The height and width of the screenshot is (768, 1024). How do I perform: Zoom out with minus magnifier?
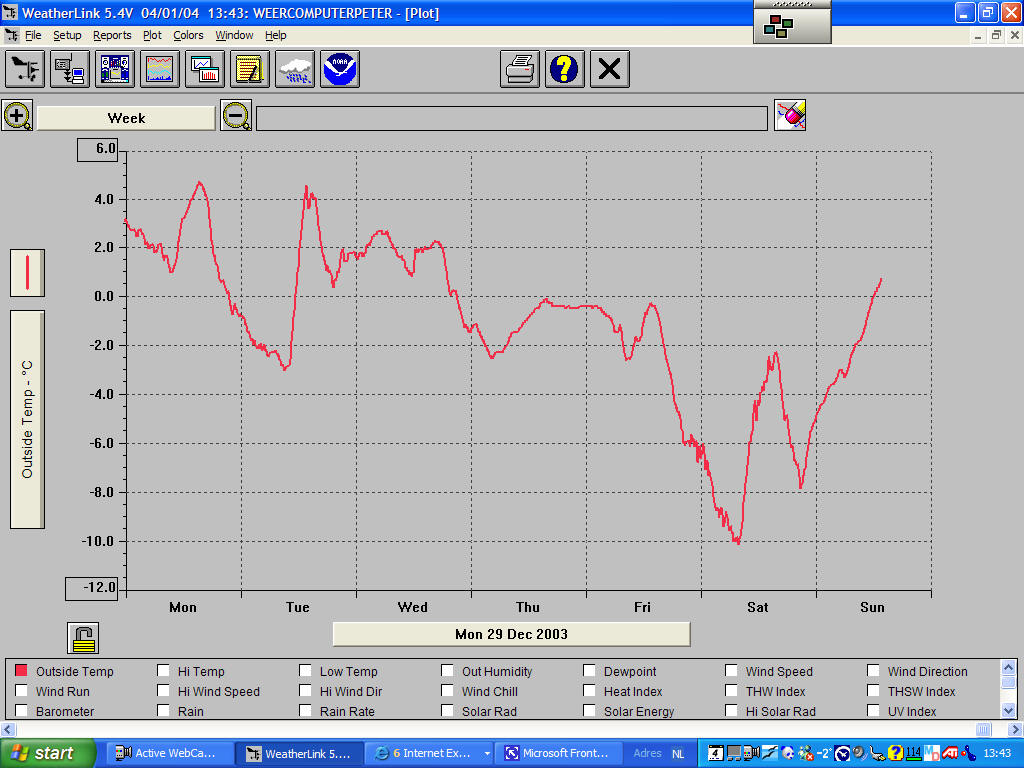coord(236,116)
